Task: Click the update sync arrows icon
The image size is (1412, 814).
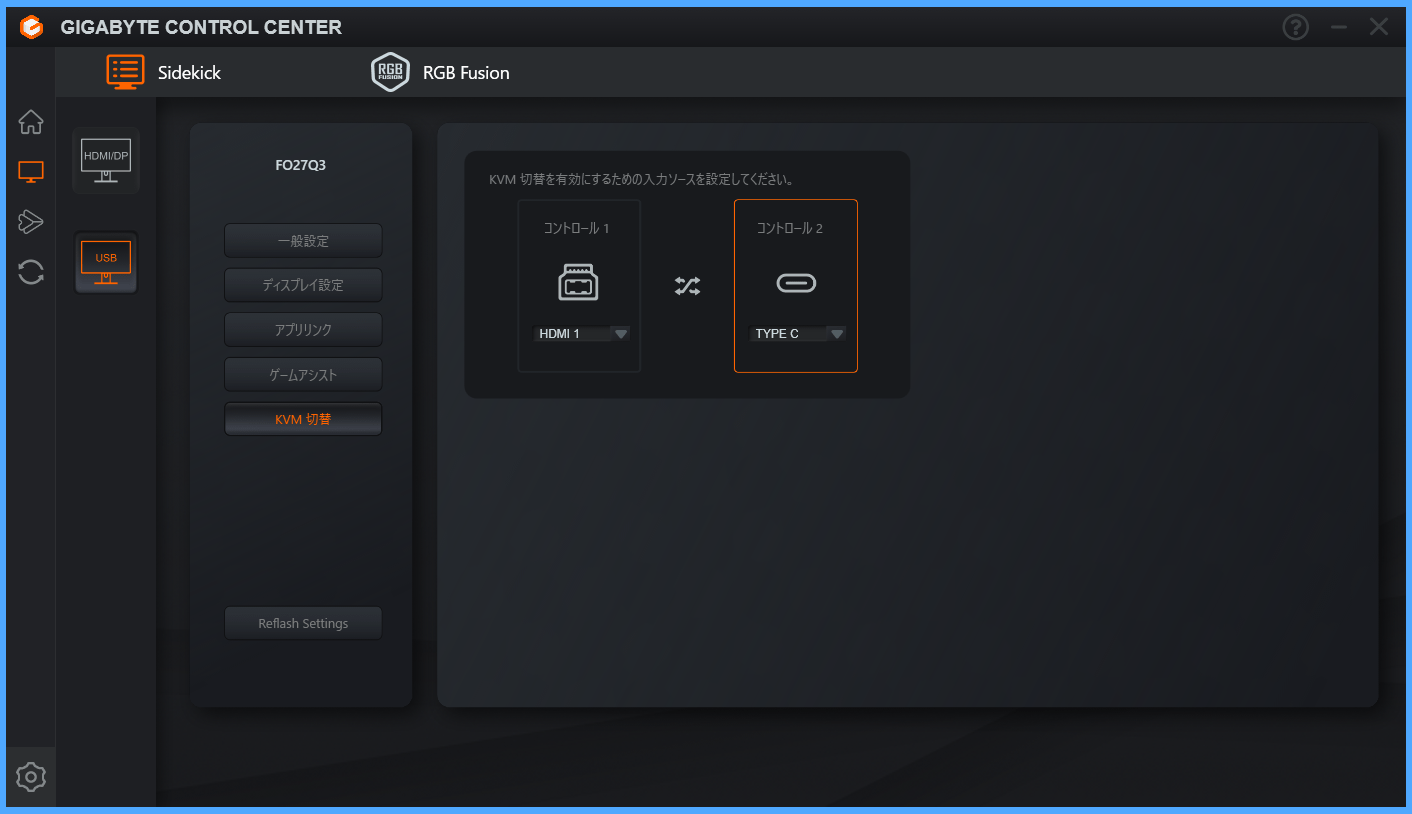Action: pos(31,272)
